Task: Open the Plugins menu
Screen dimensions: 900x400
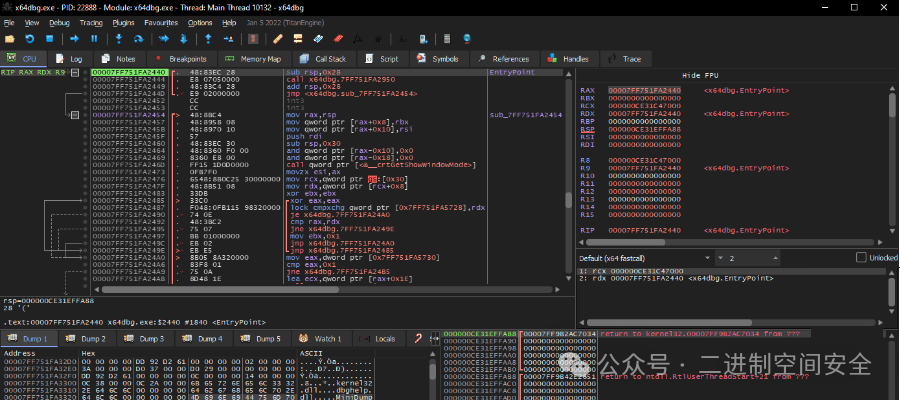Action: pyautogui.click(x=123, y=21)
